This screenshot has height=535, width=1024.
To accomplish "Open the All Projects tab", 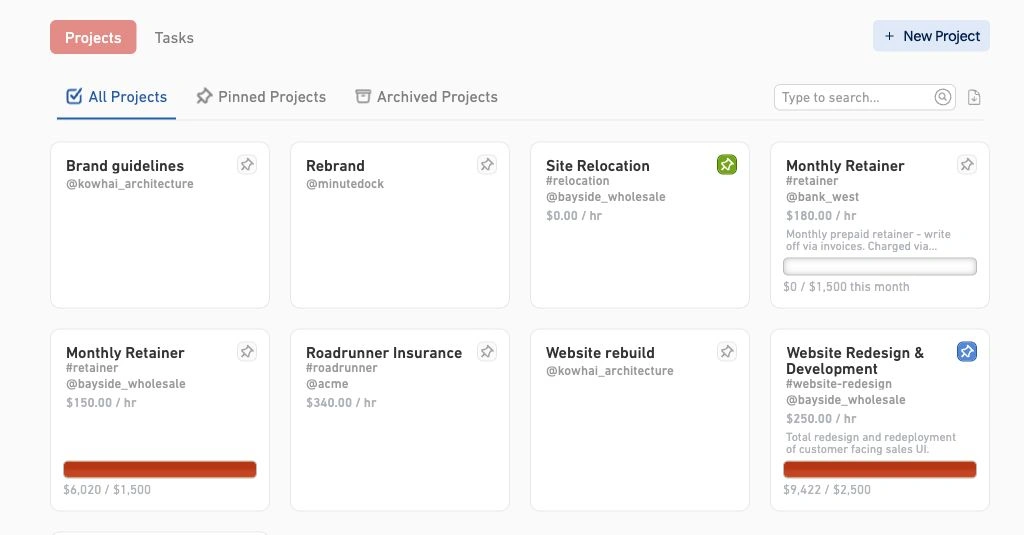I will coord(116,97).
